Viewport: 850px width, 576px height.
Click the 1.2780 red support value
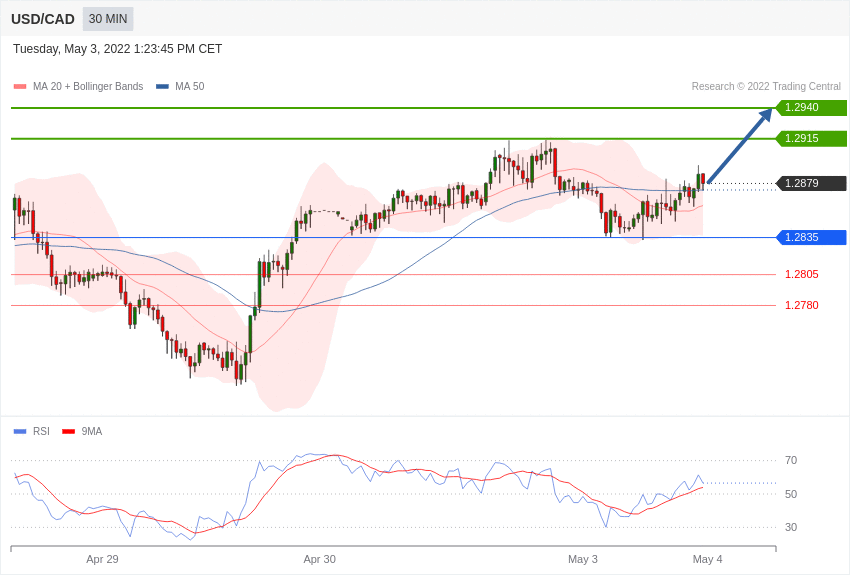point(802,305)
